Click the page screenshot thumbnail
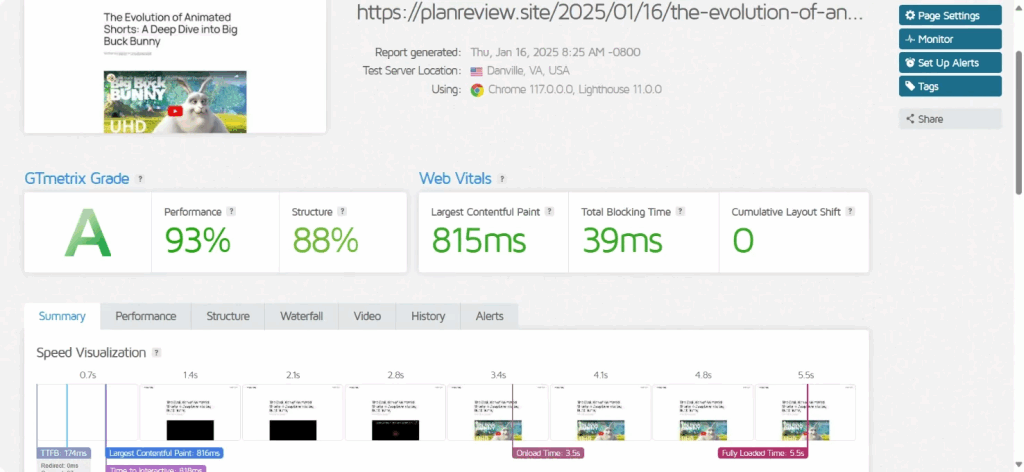Image resolution: width=1024 pixels, height=472 pixels. [x=175, y=68]
